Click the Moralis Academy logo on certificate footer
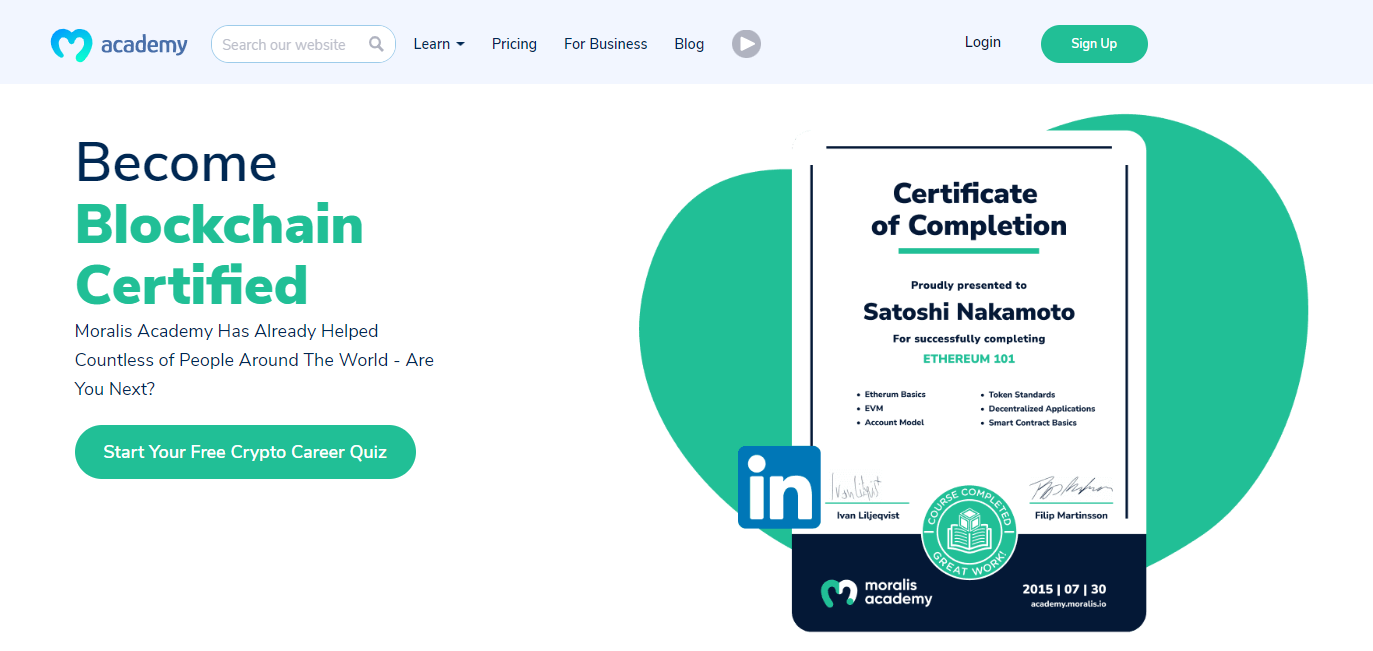Viewport: 1373px width, 651px height. click(x=877, y=592)
